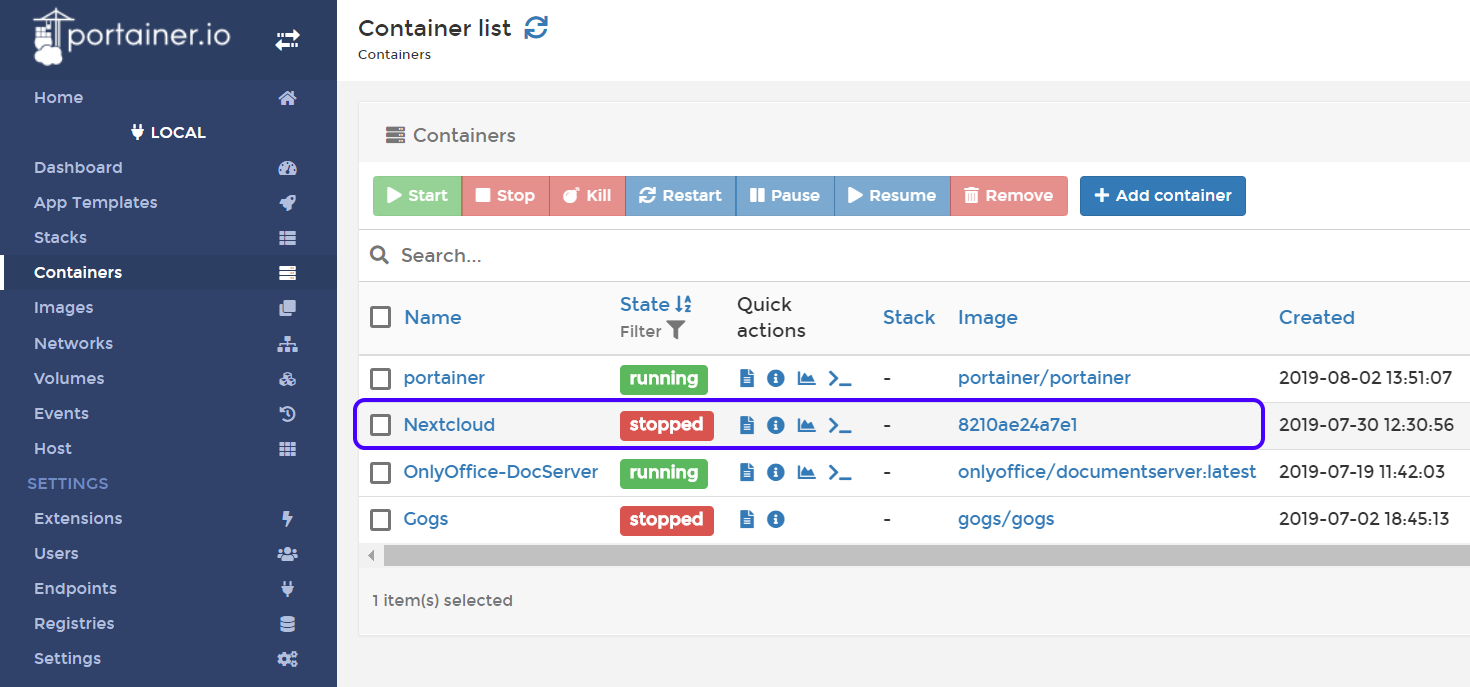Screen dimensions: 1470x687
Task: Click the Add container button
Action: point(1162,196)
